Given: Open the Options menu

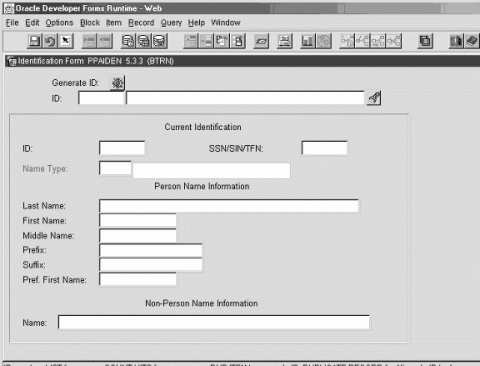Looking at the screenshot, I should pyautogui.click(x=59, y=23).
